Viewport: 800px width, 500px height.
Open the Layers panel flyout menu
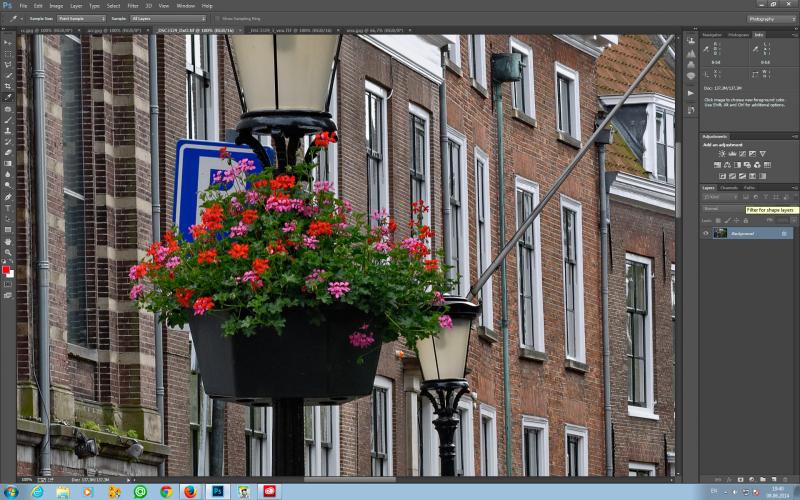[795, 188]
